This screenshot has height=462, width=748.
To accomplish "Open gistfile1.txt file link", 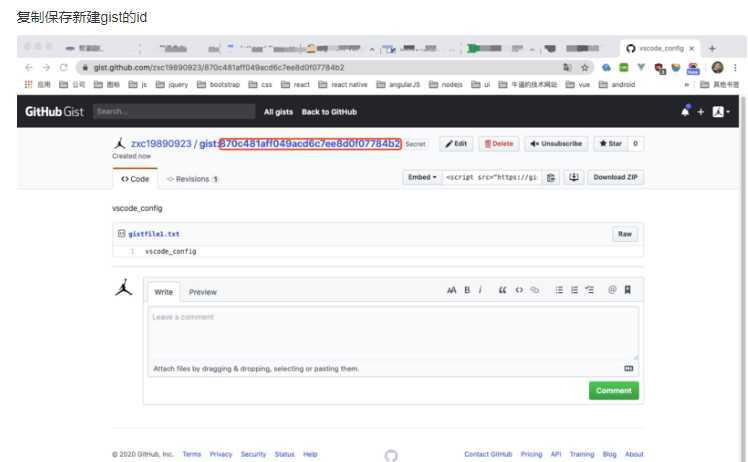I will coord(154,234).
